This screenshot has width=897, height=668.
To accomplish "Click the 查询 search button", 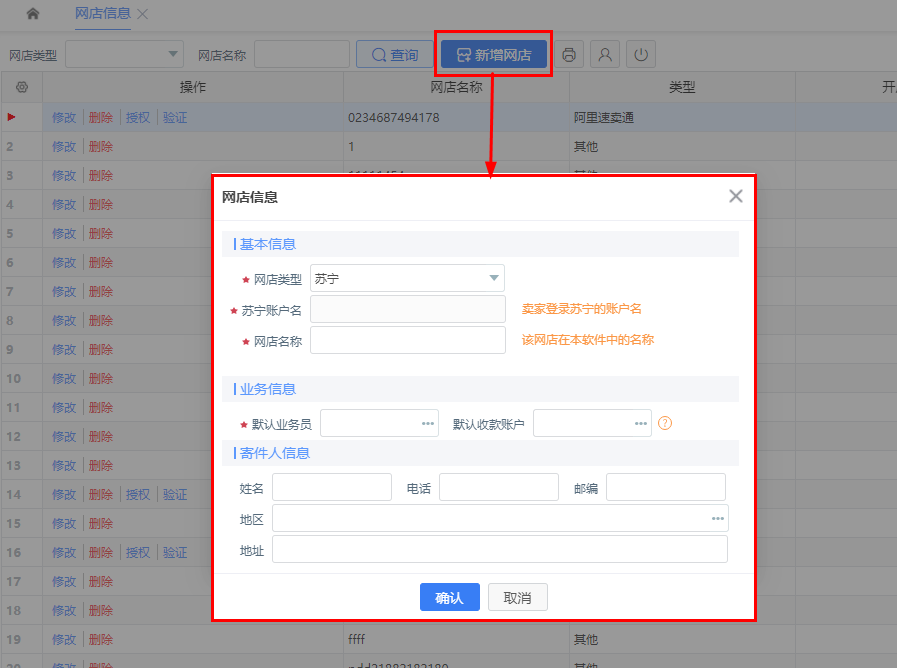I will 395,54.
